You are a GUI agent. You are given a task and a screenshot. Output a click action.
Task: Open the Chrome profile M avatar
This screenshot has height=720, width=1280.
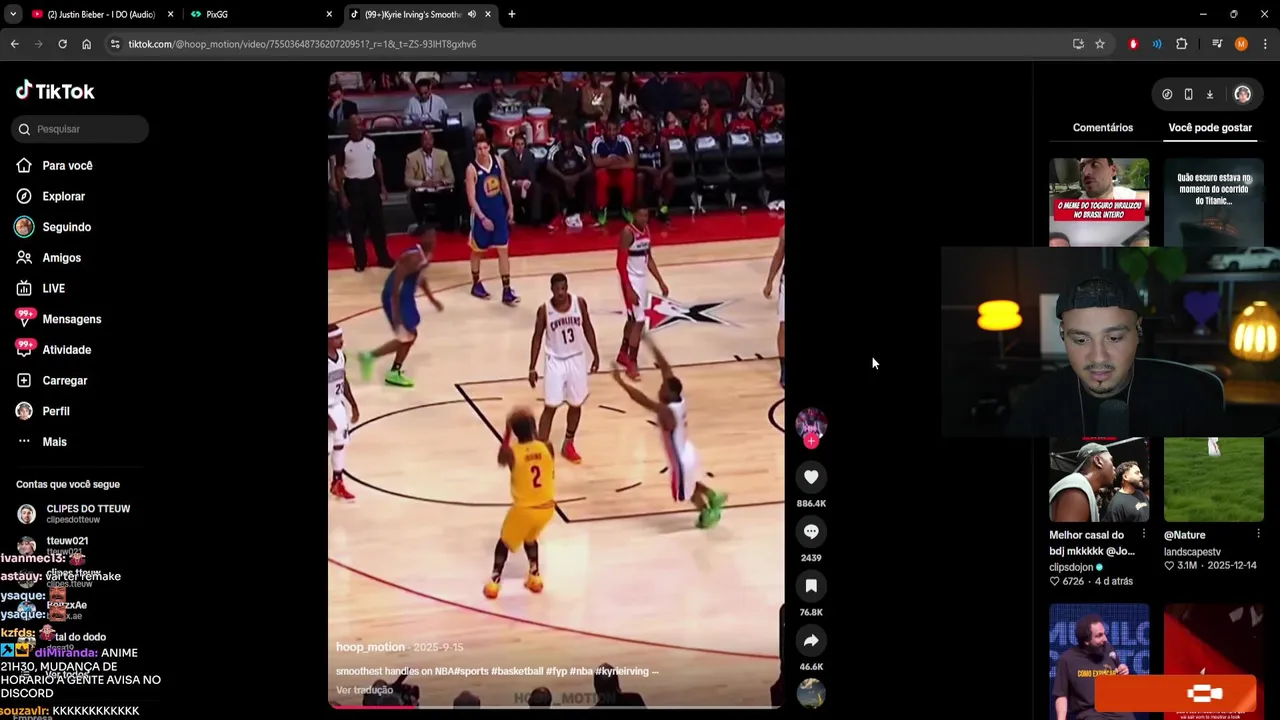1241,44
